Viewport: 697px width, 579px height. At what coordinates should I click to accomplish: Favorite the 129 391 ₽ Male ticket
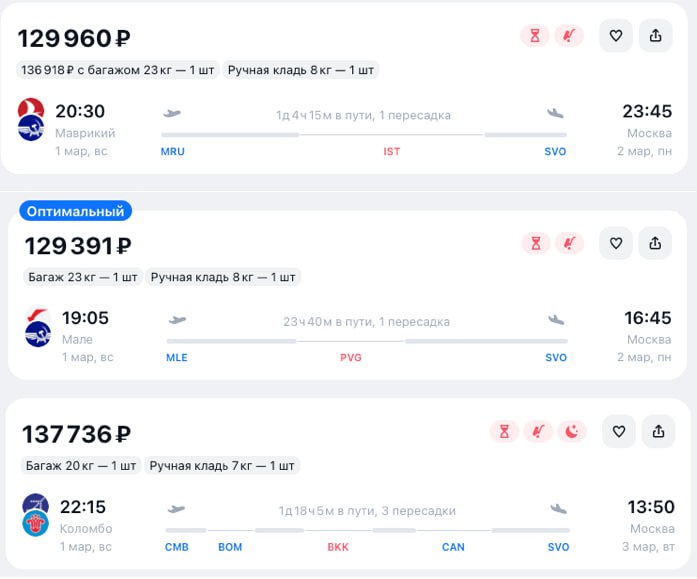click(x=616, y=243)
